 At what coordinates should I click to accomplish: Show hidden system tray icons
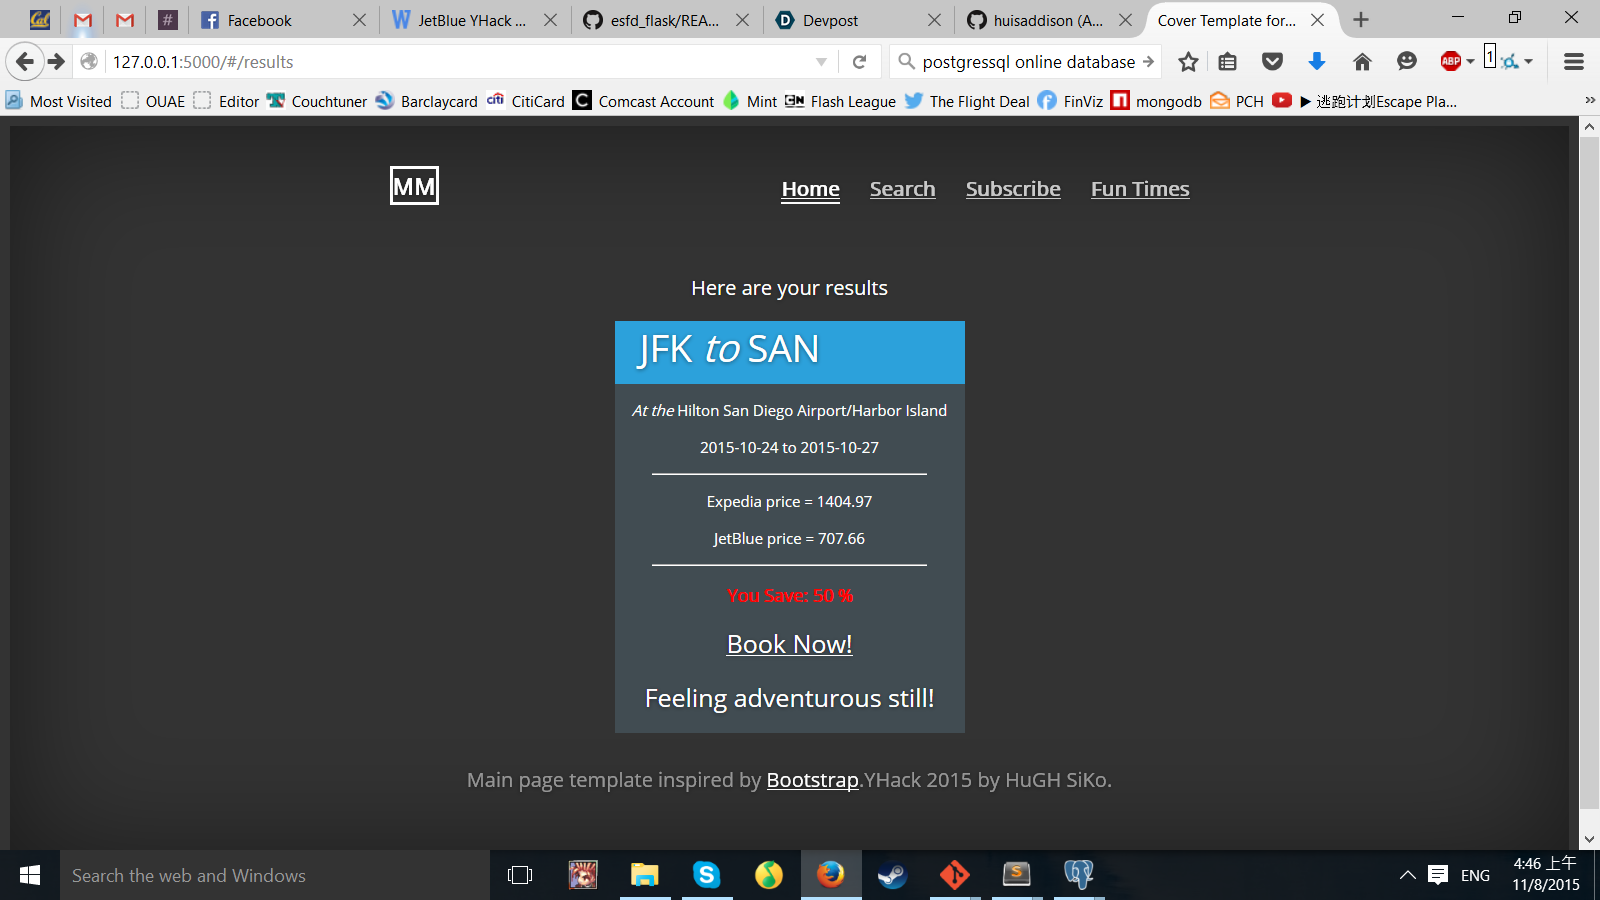tap(1407, 875)
